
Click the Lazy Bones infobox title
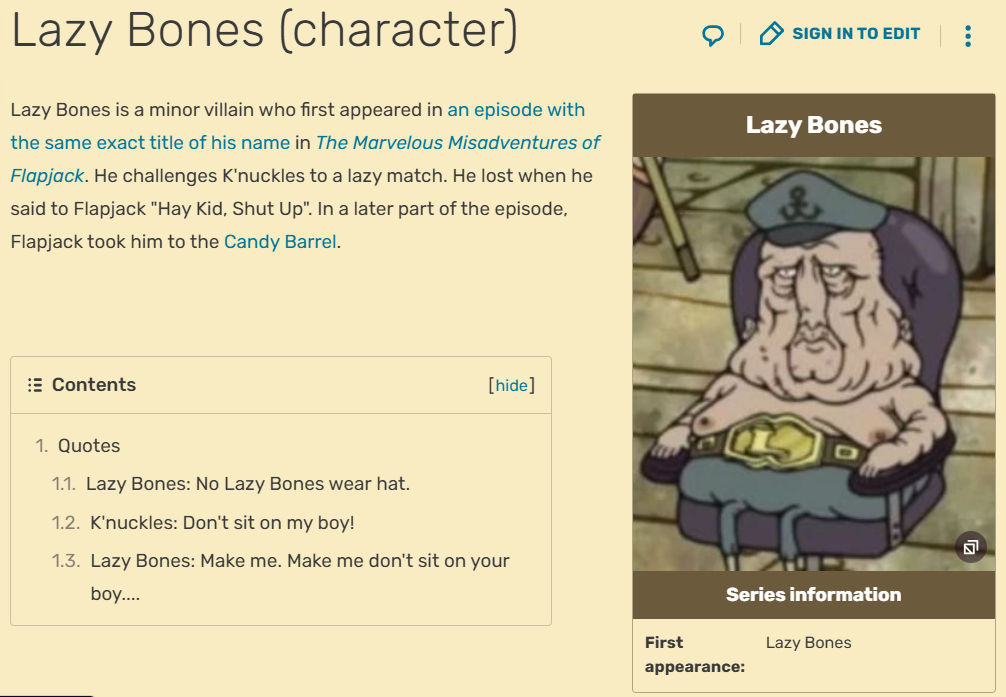pos(814,125)
